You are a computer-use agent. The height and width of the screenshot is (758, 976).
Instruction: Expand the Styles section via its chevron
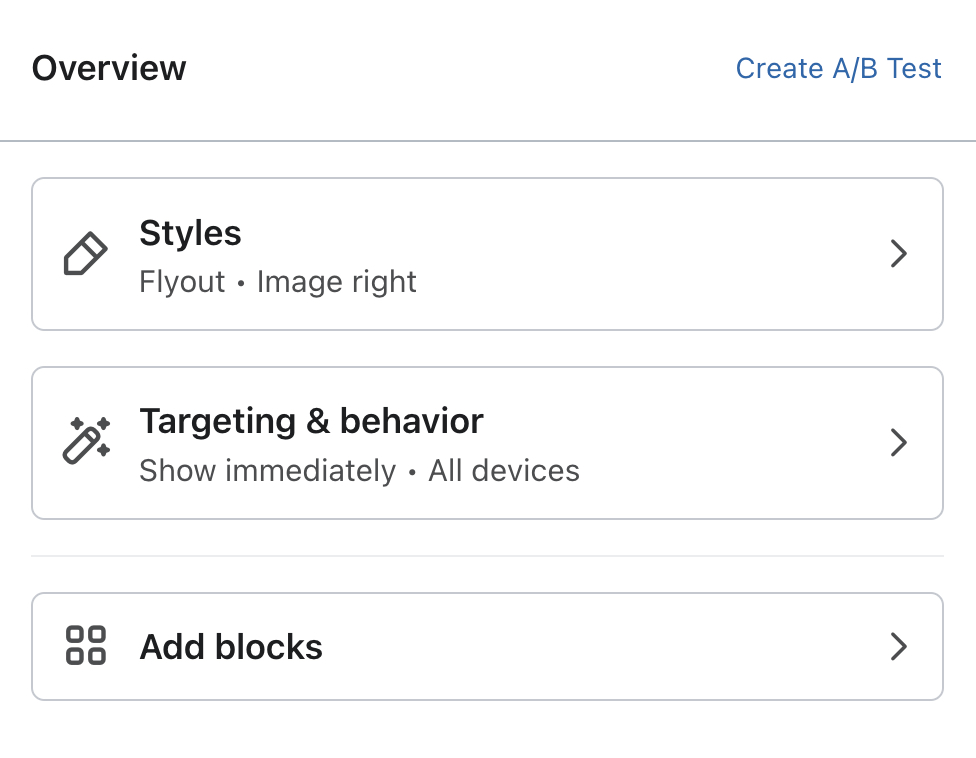click(x=898, y=253)
